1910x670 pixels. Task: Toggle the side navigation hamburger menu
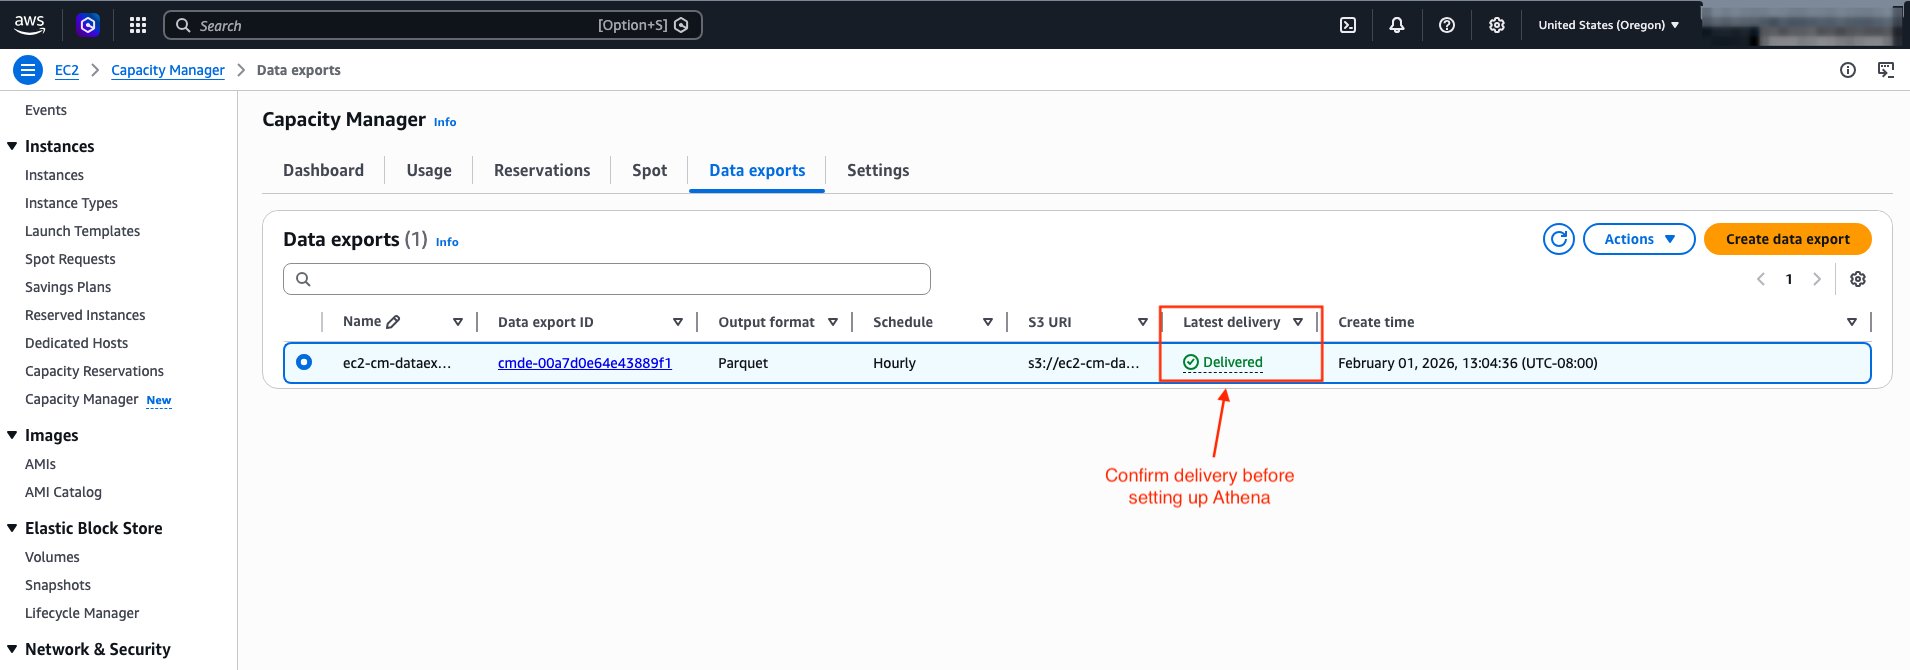point(28,70)
